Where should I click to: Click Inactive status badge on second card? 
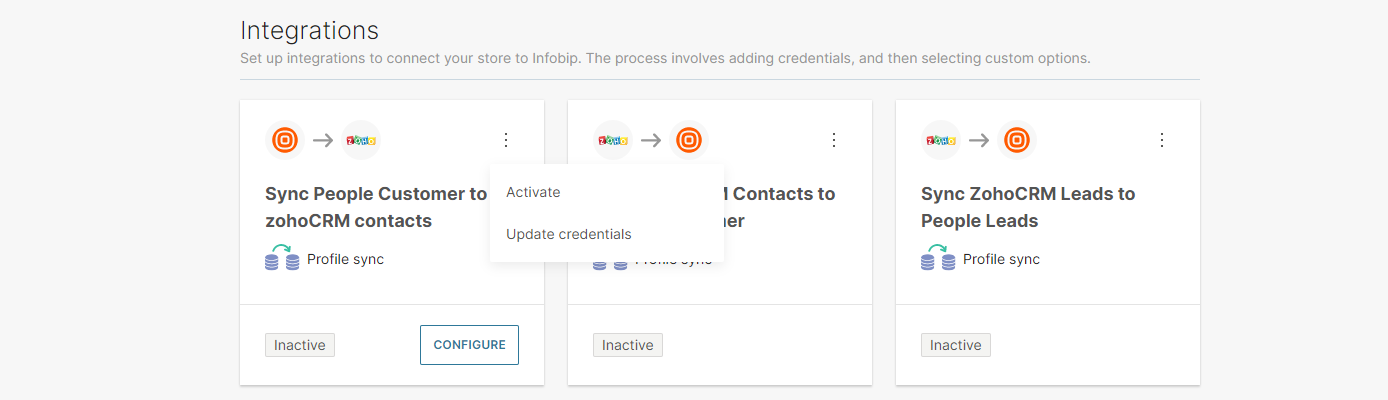[628, 345]
